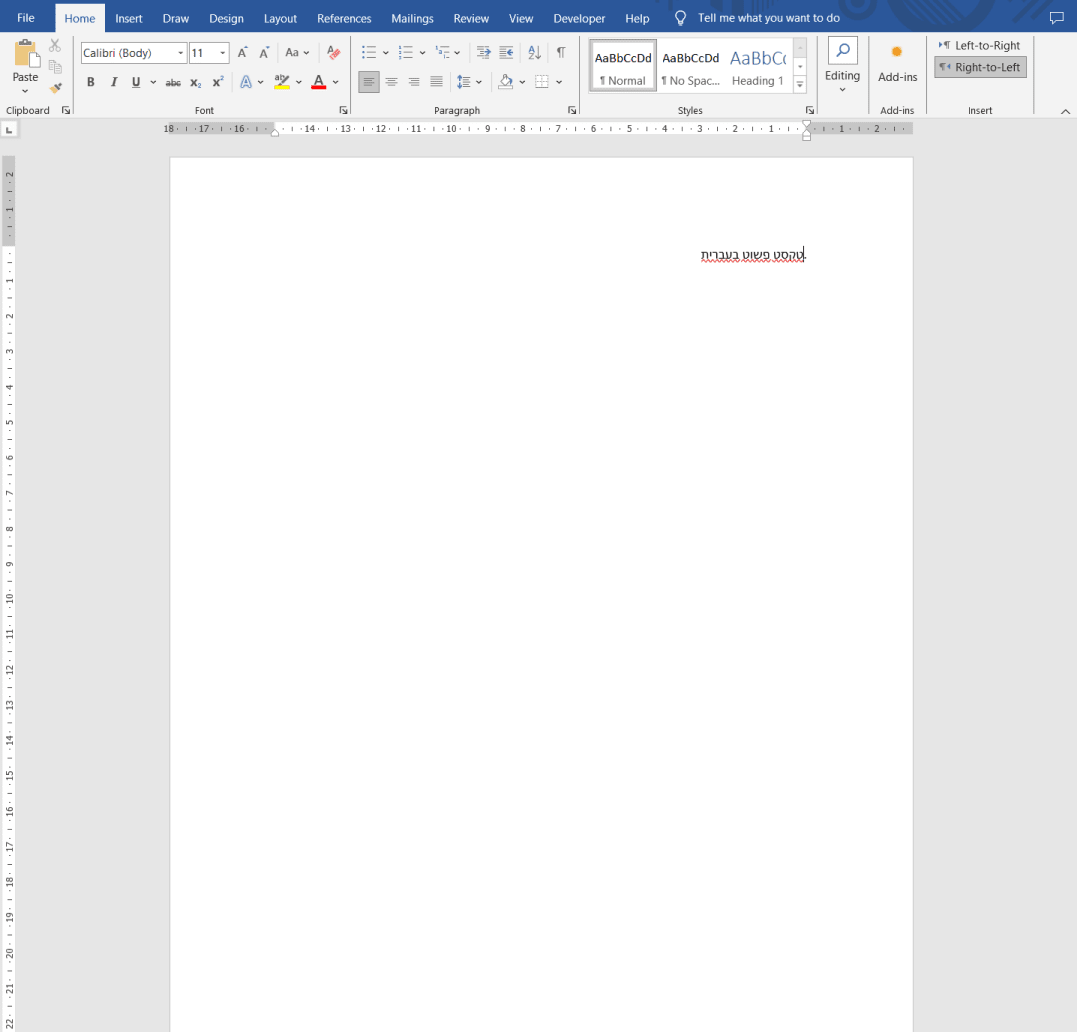Select the Format Painter brush
1077x1032 pixels.
point(55,88)
